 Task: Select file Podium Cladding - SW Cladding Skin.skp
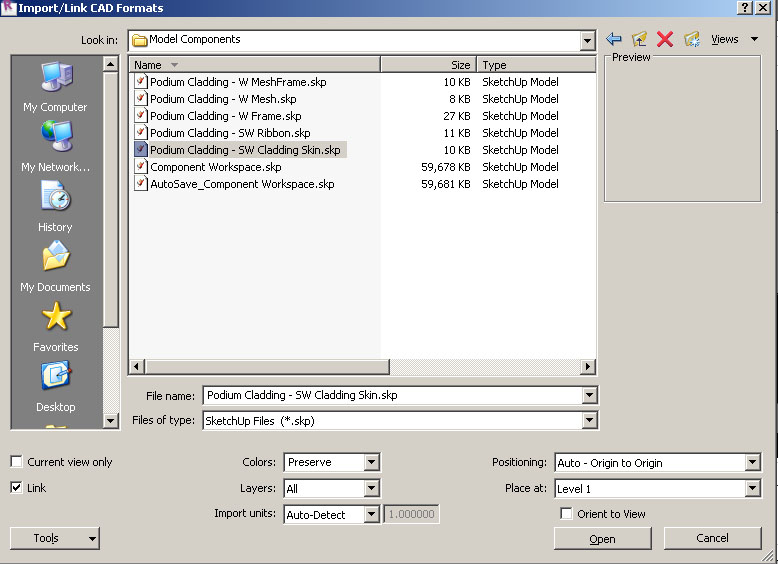point(245,149)
